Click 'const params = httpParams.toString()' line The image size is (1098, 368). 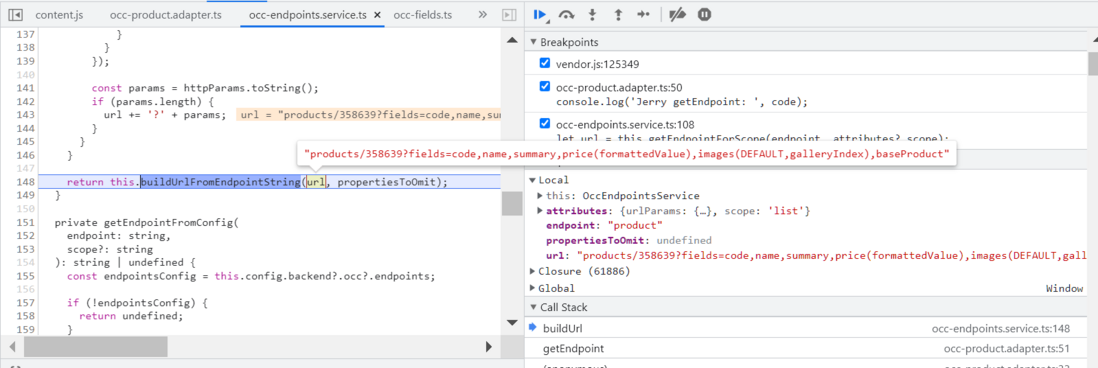pyautogui.click(x=205, y=88)
